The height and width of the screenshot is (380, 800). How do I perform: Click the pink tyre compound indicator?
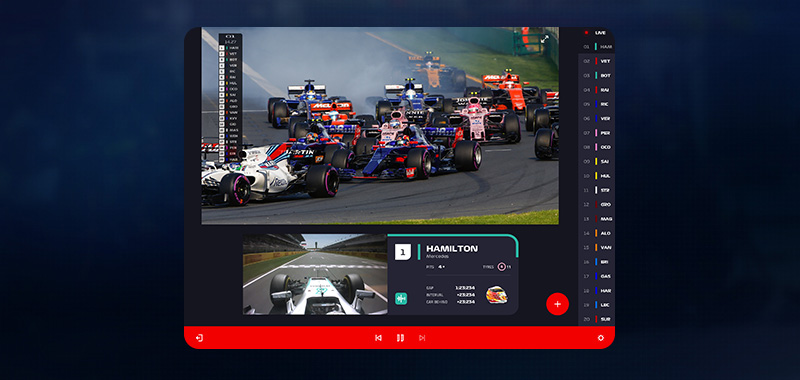pyautogui.click(x=502, y=266)
